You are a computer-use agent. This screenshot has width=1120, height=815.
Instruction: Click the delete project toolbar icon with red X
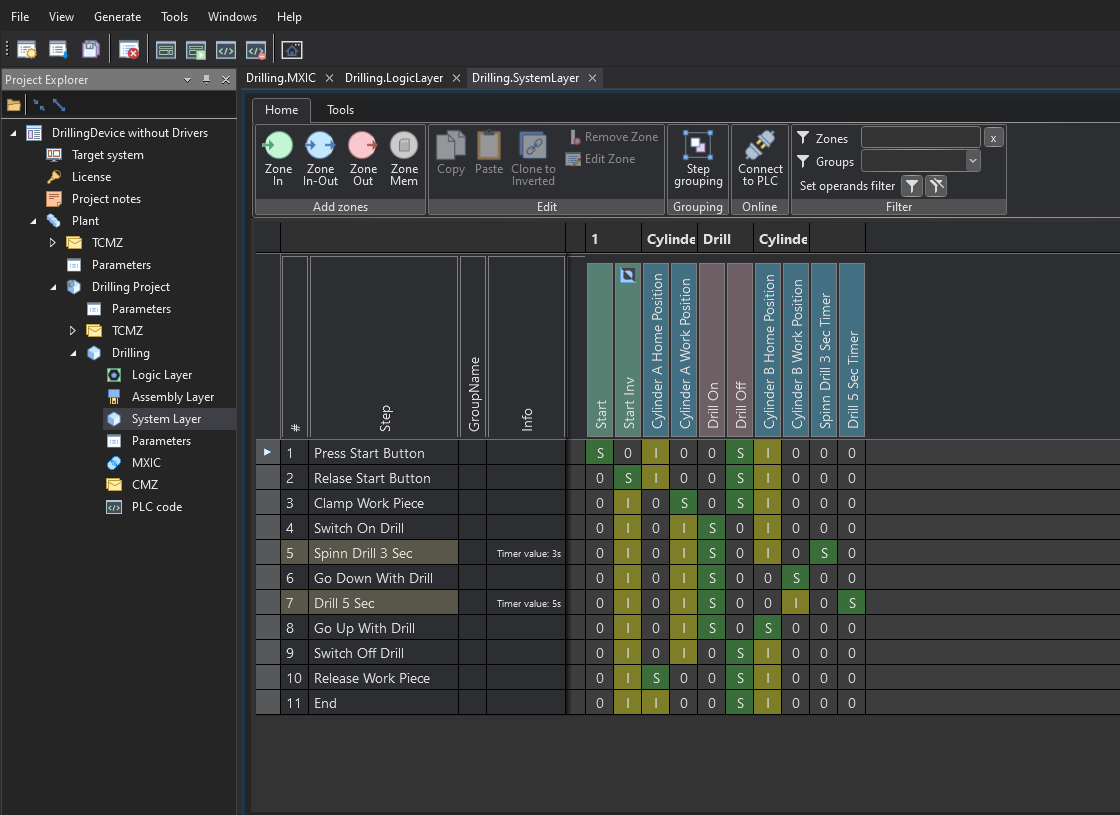(x=129, y=50)
